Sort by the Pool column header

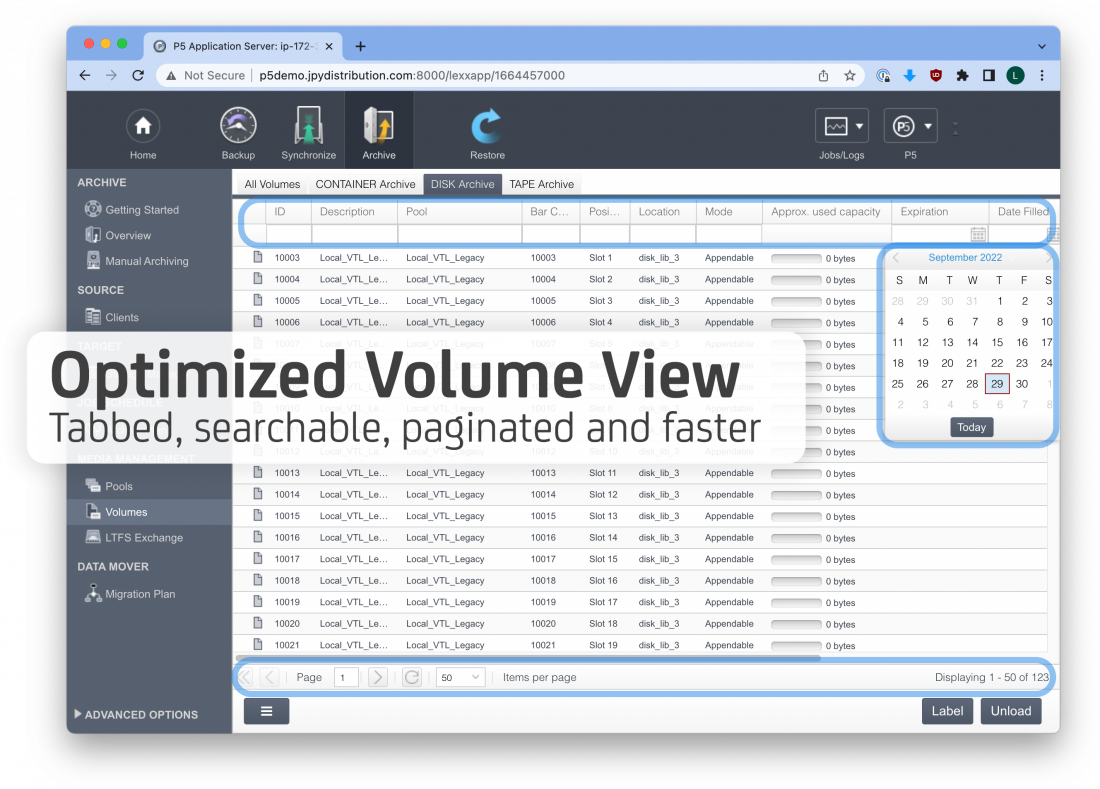[460, 212]
